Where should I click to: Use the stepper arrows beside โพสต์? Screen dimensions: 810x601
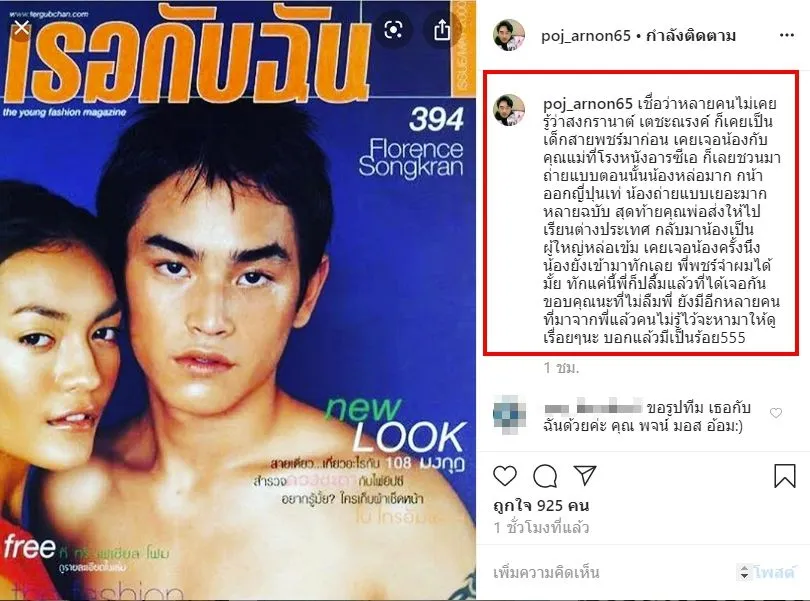click(744, 572)
